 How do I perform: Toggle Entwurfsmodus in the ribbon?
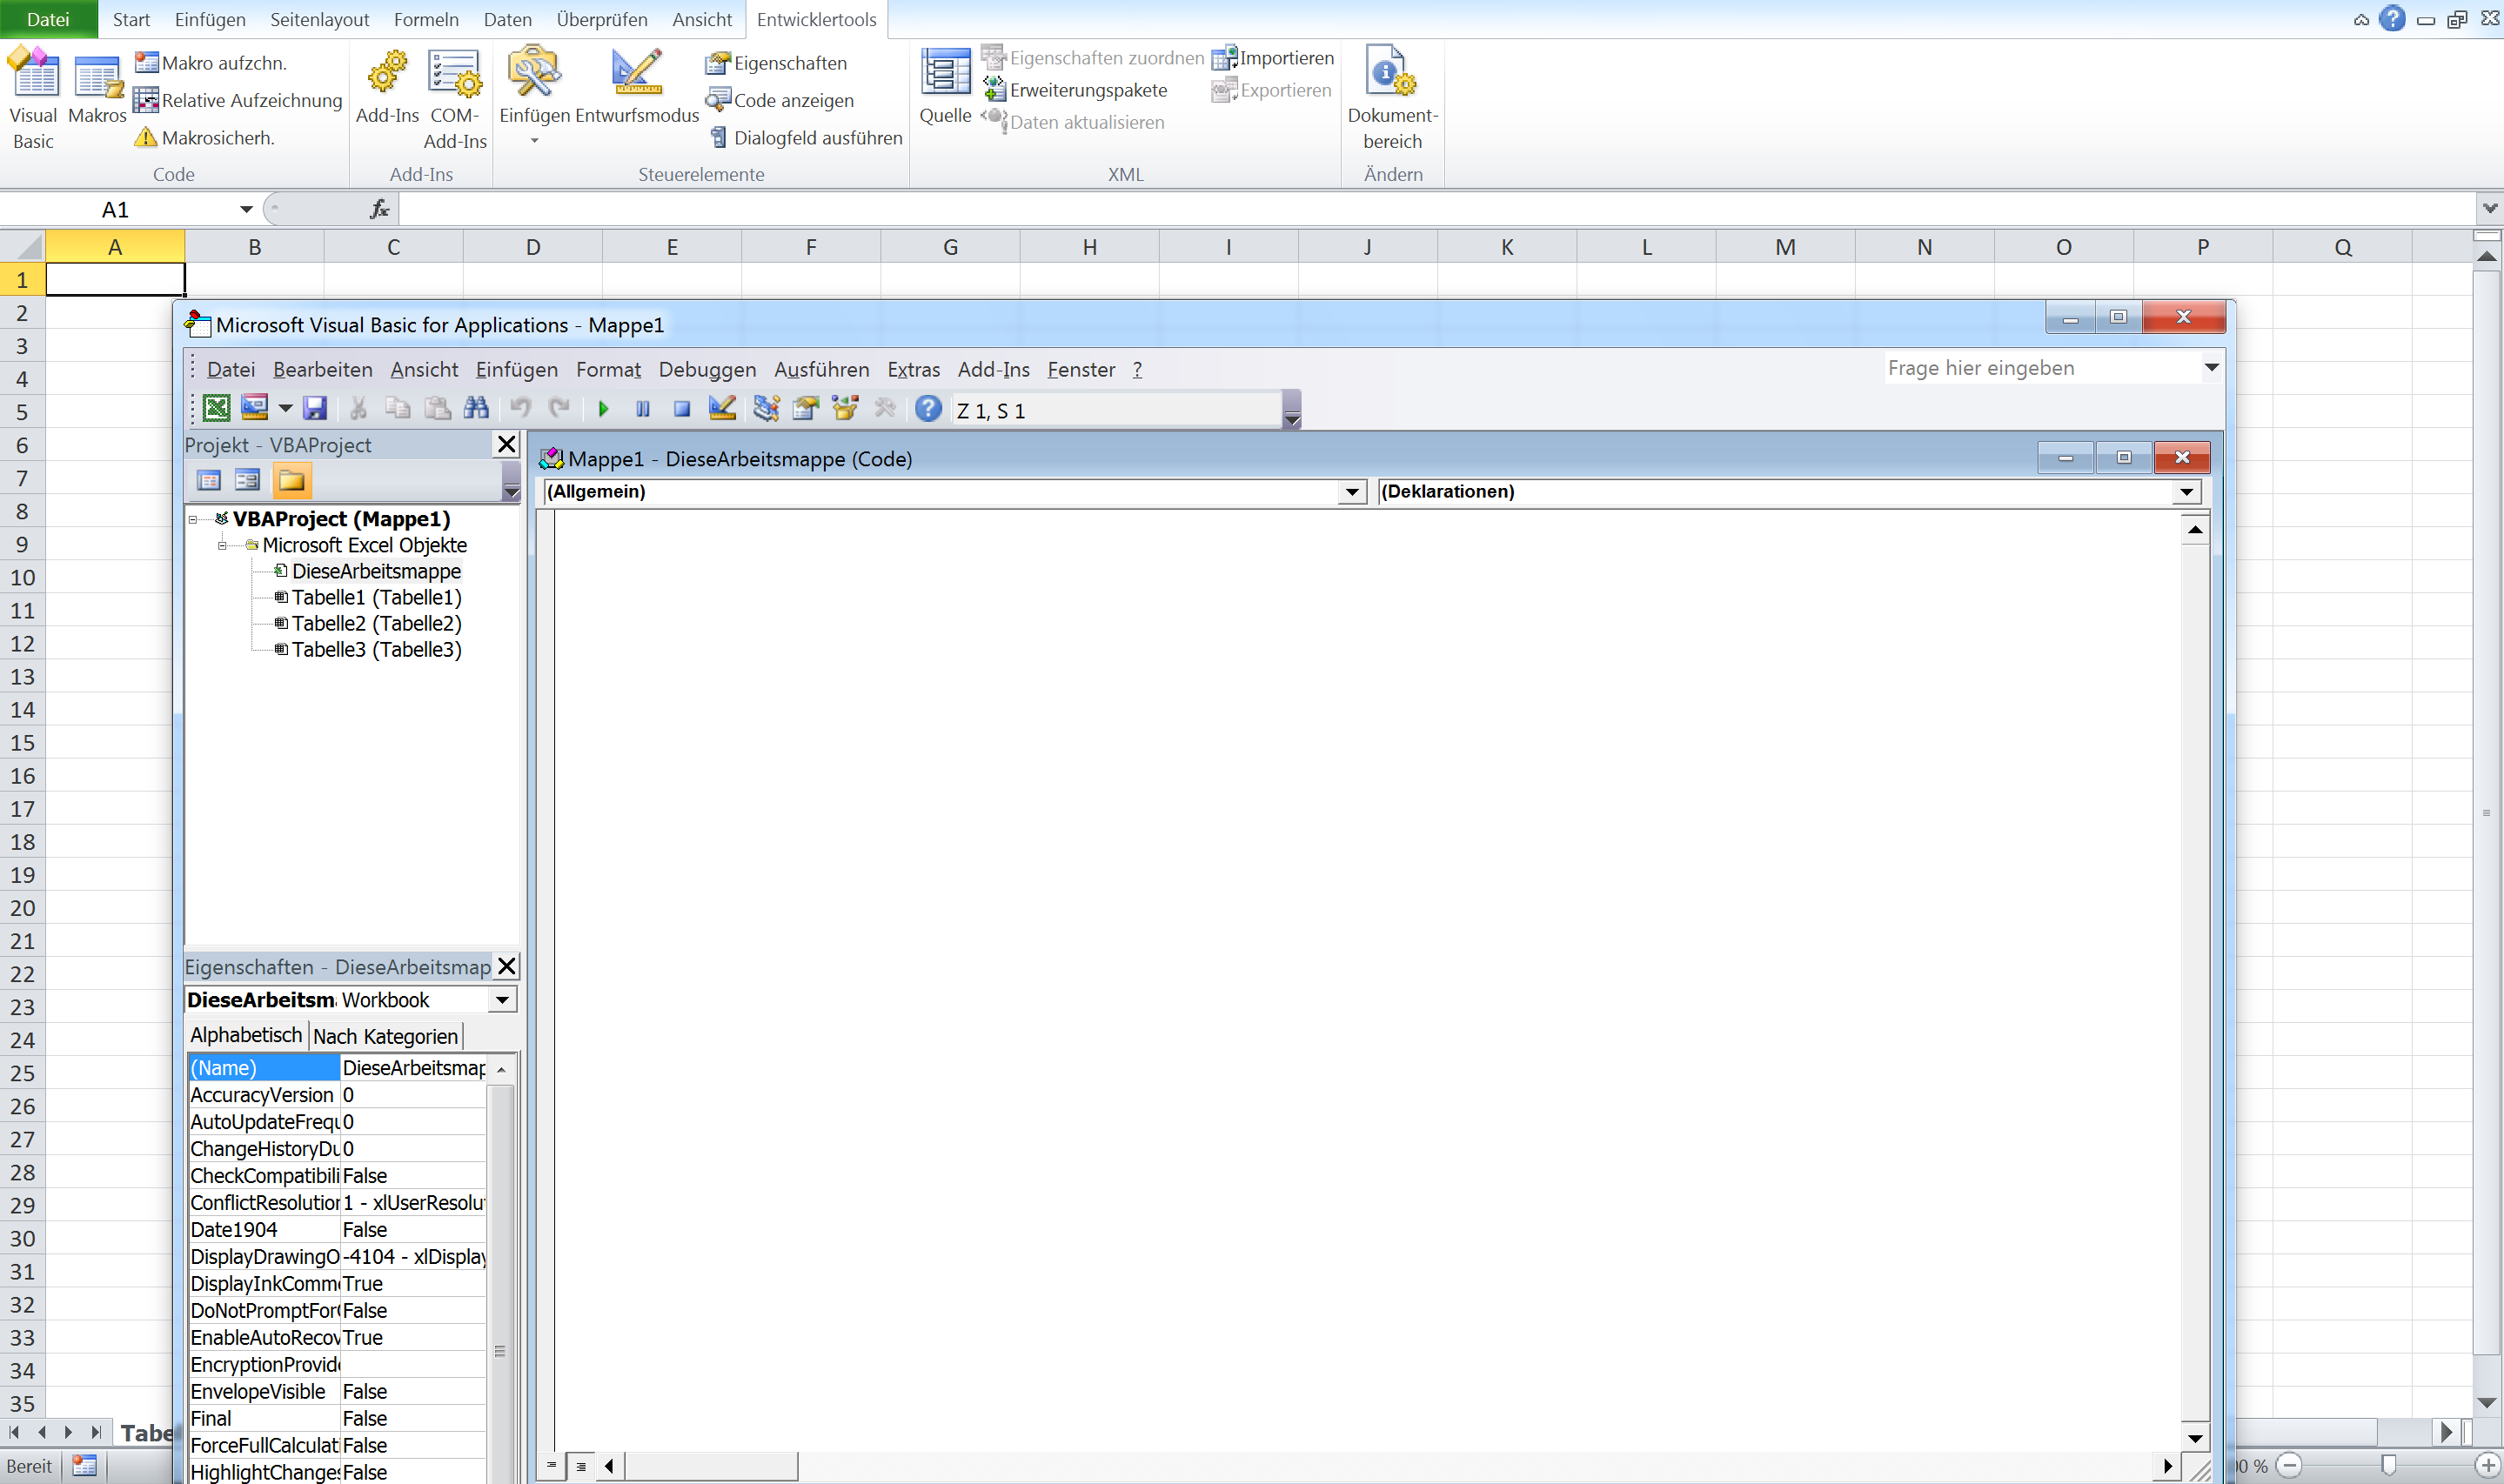[637, 88]
